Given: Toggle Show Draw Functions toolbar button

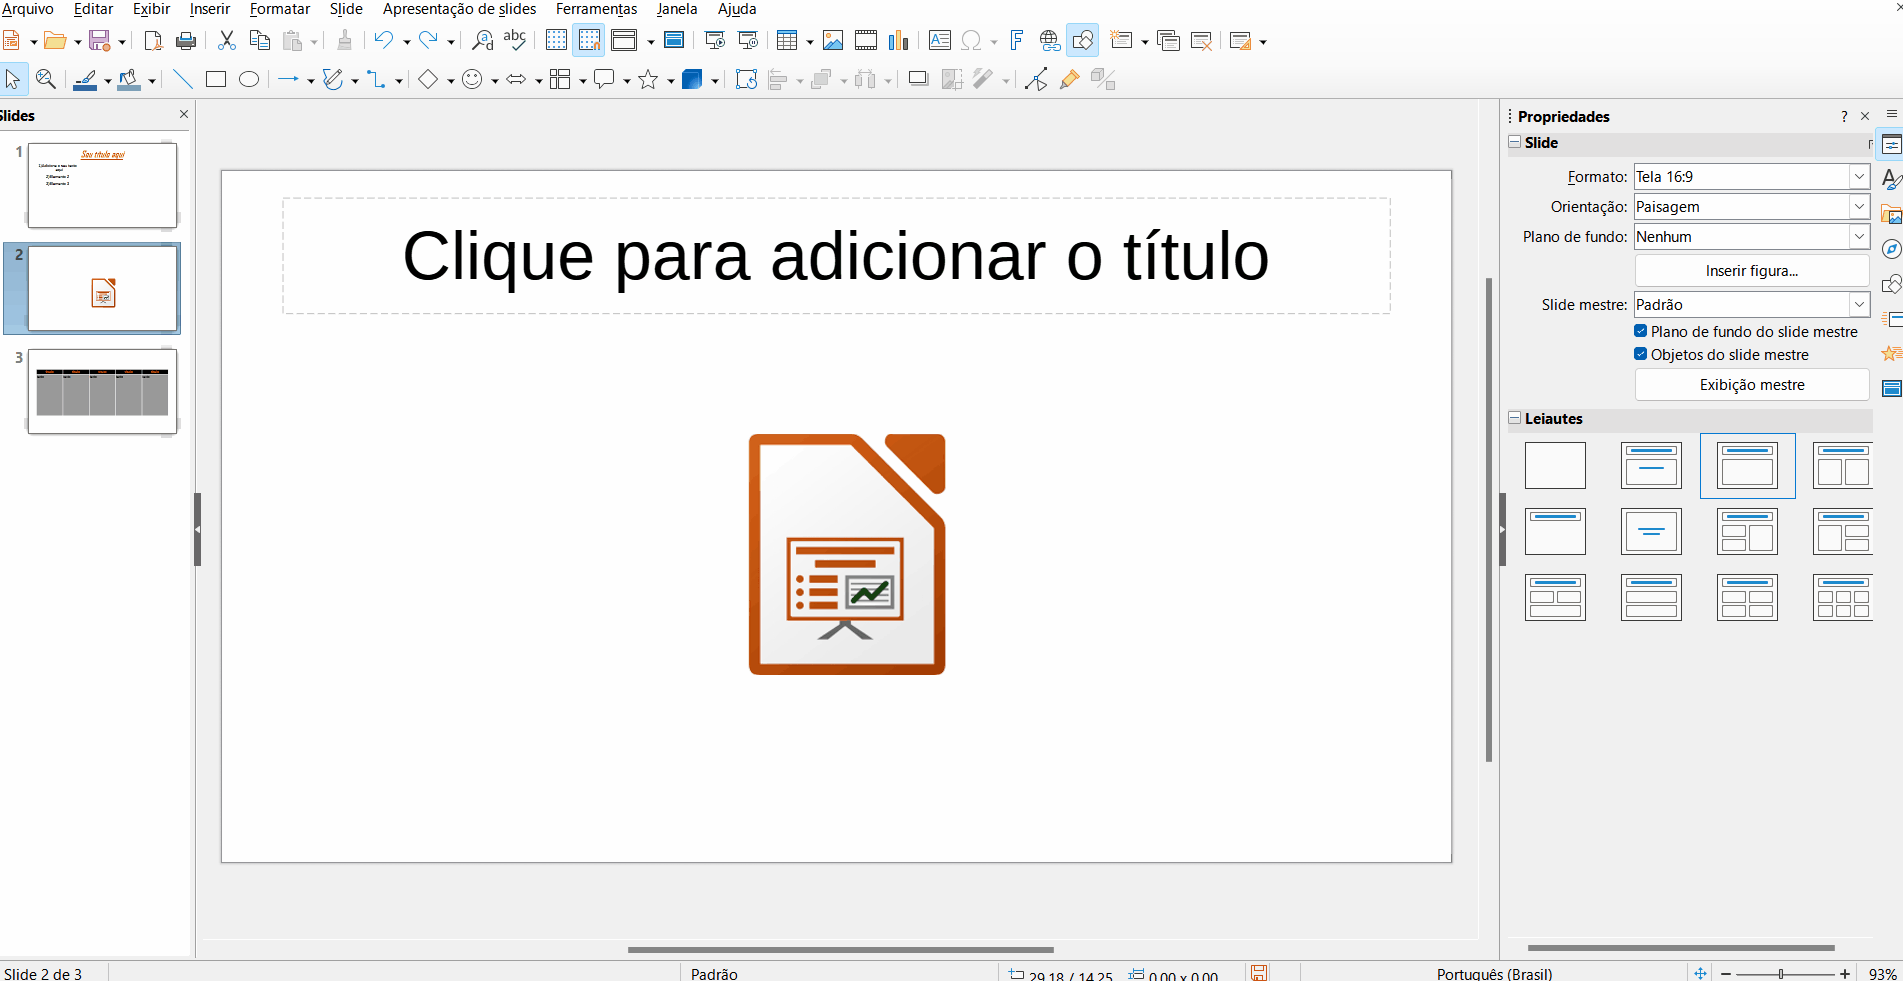Looking at the screenshot, I should click(x=1083, y=41).
